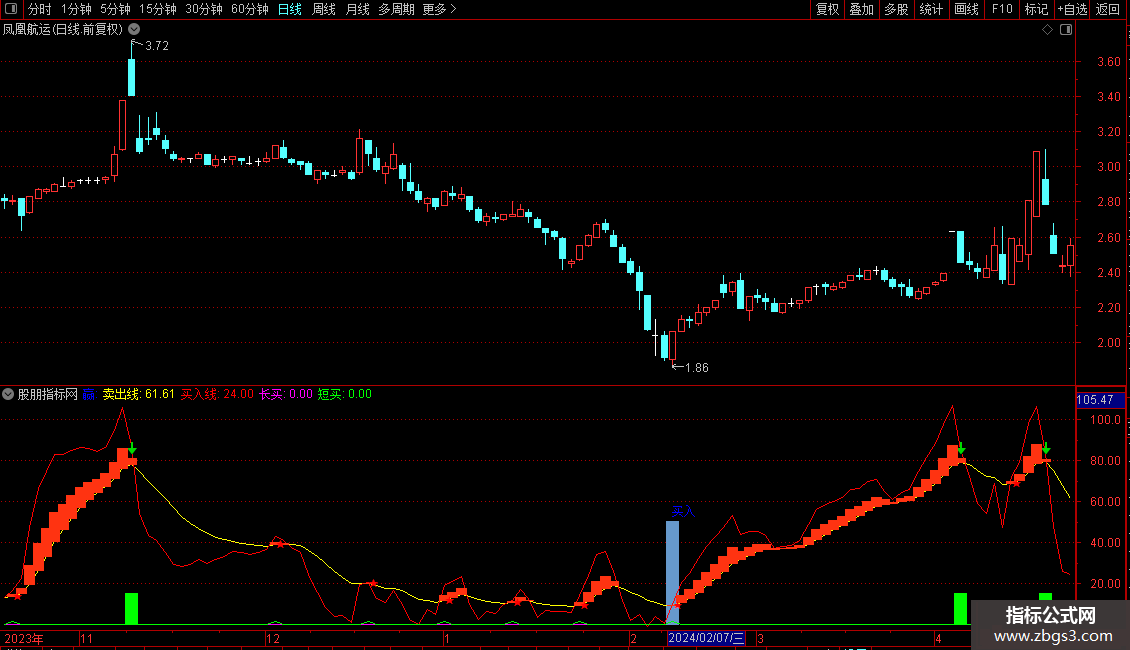Viewport: 1130px width, 650px height.
Task: Toggle the side panel icon near price axis
Action: pyautogui.click(x=1066, y=30)
